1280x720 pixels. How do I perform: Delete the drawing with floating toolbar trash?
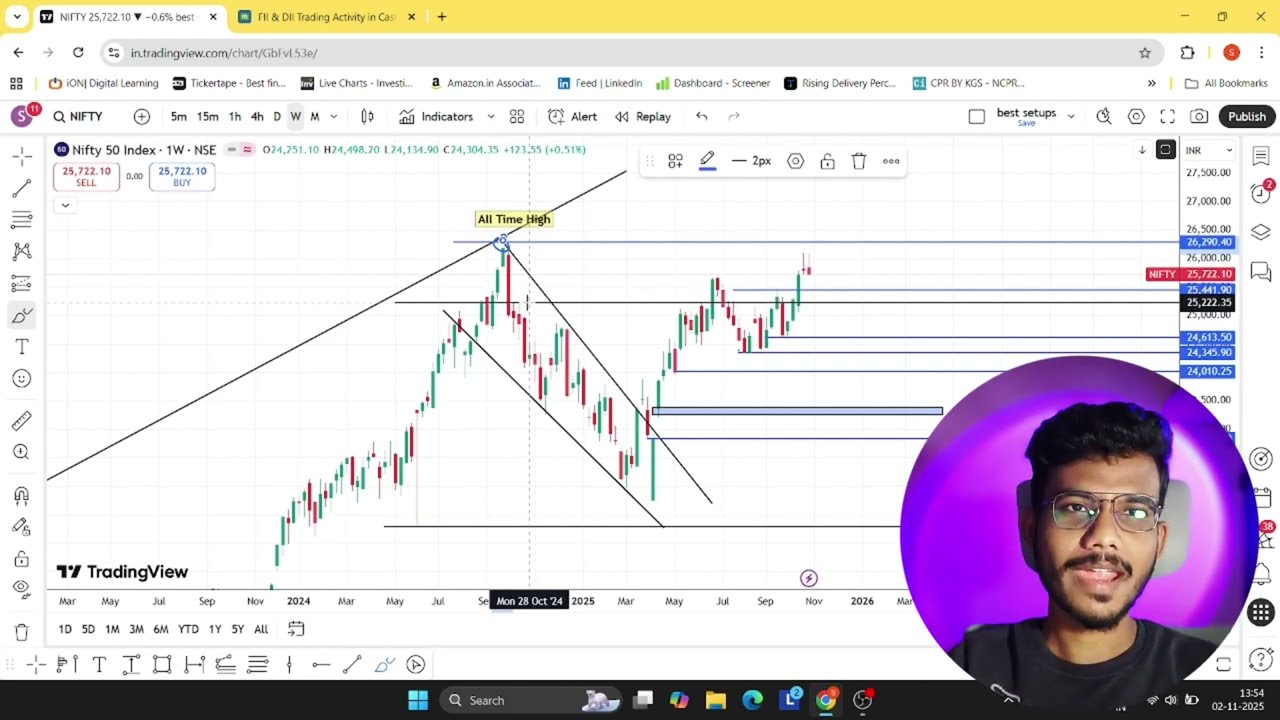859,161
